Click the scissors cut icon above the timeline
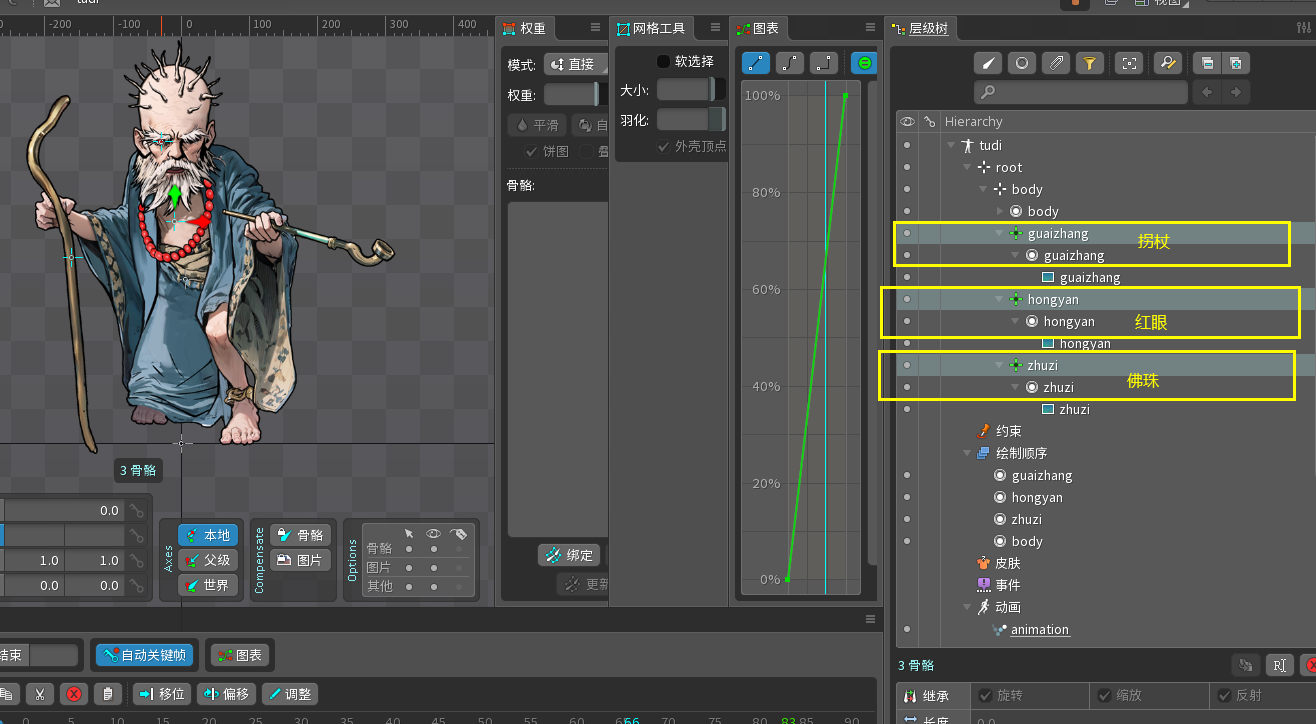The image size is (1316, 724). (40, 693)
